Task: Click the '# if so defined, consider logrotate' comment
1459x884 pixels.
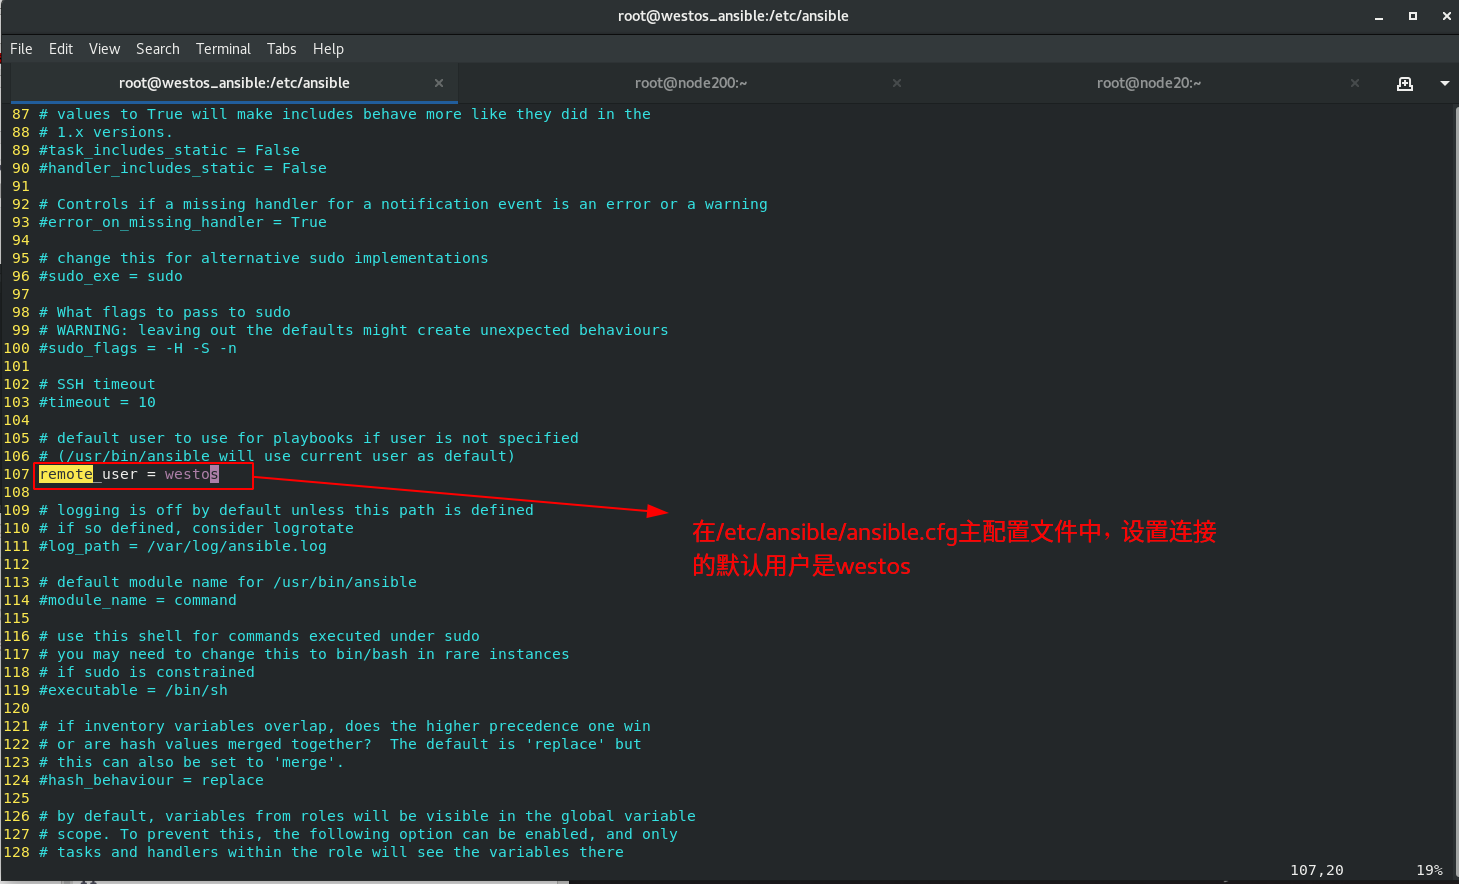Action: click(196, 528)
